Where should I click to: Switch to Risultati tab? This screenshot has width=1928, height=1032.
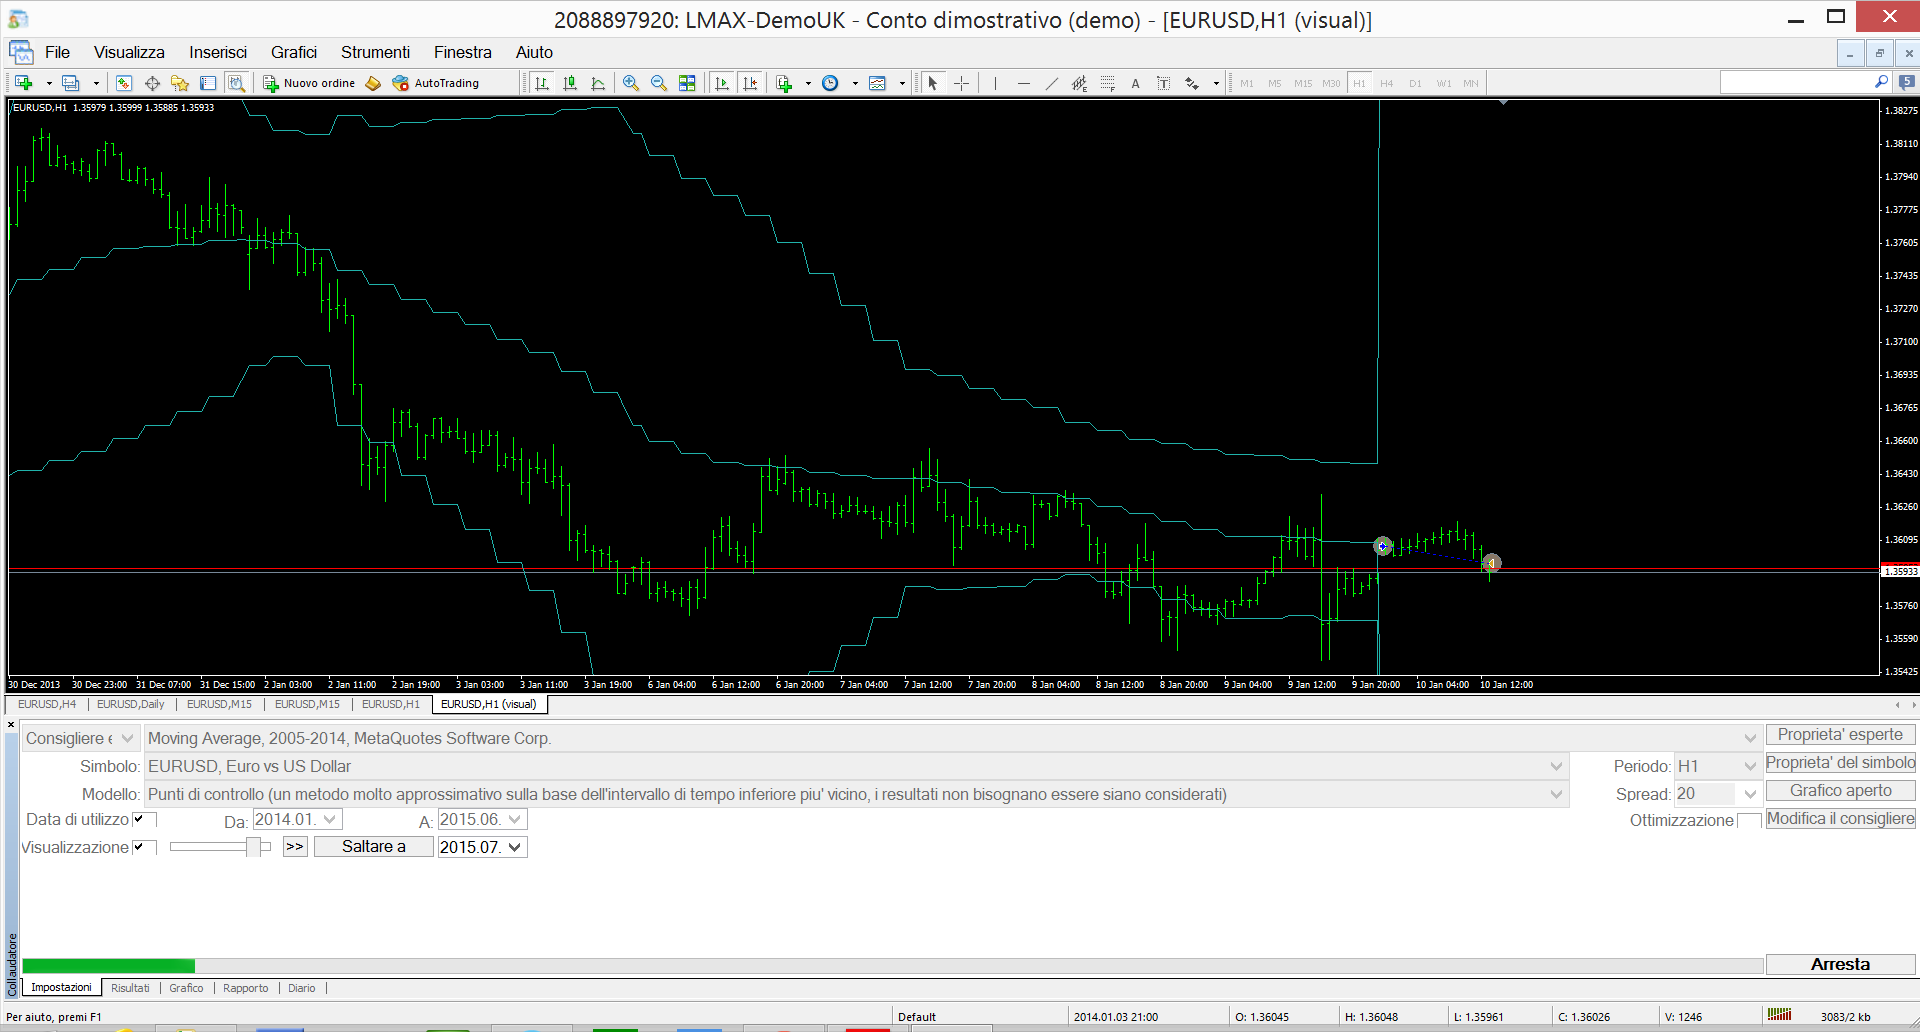[130, 988]
